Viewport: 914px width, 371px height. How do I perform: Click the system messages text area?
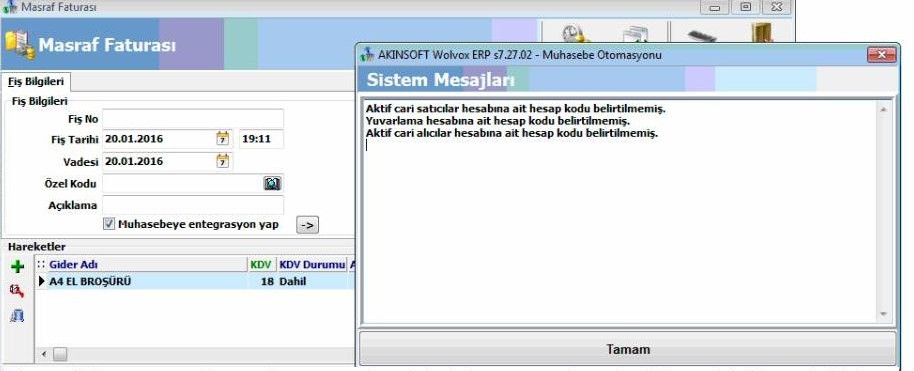coord(620,211)
